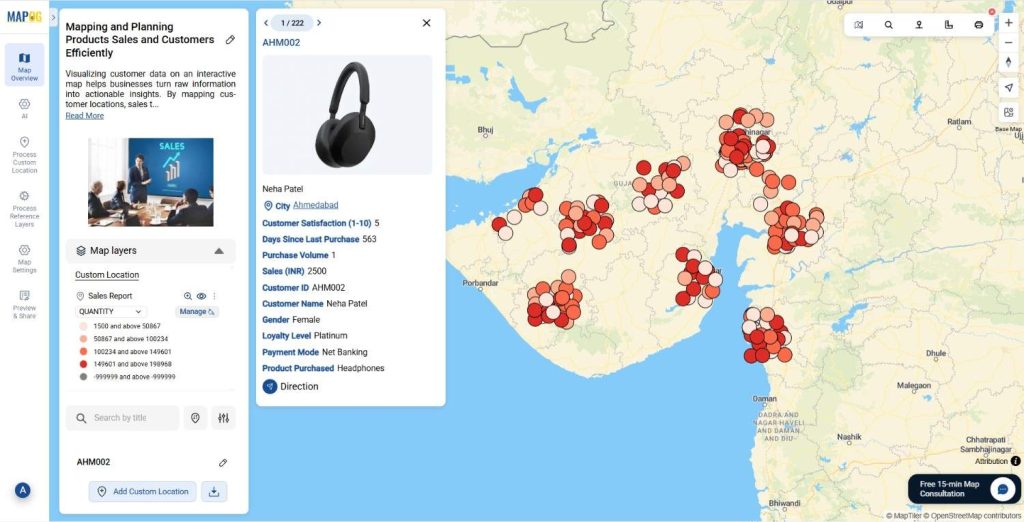Select the measure tool in map toolbar

(x=949, y=25)
